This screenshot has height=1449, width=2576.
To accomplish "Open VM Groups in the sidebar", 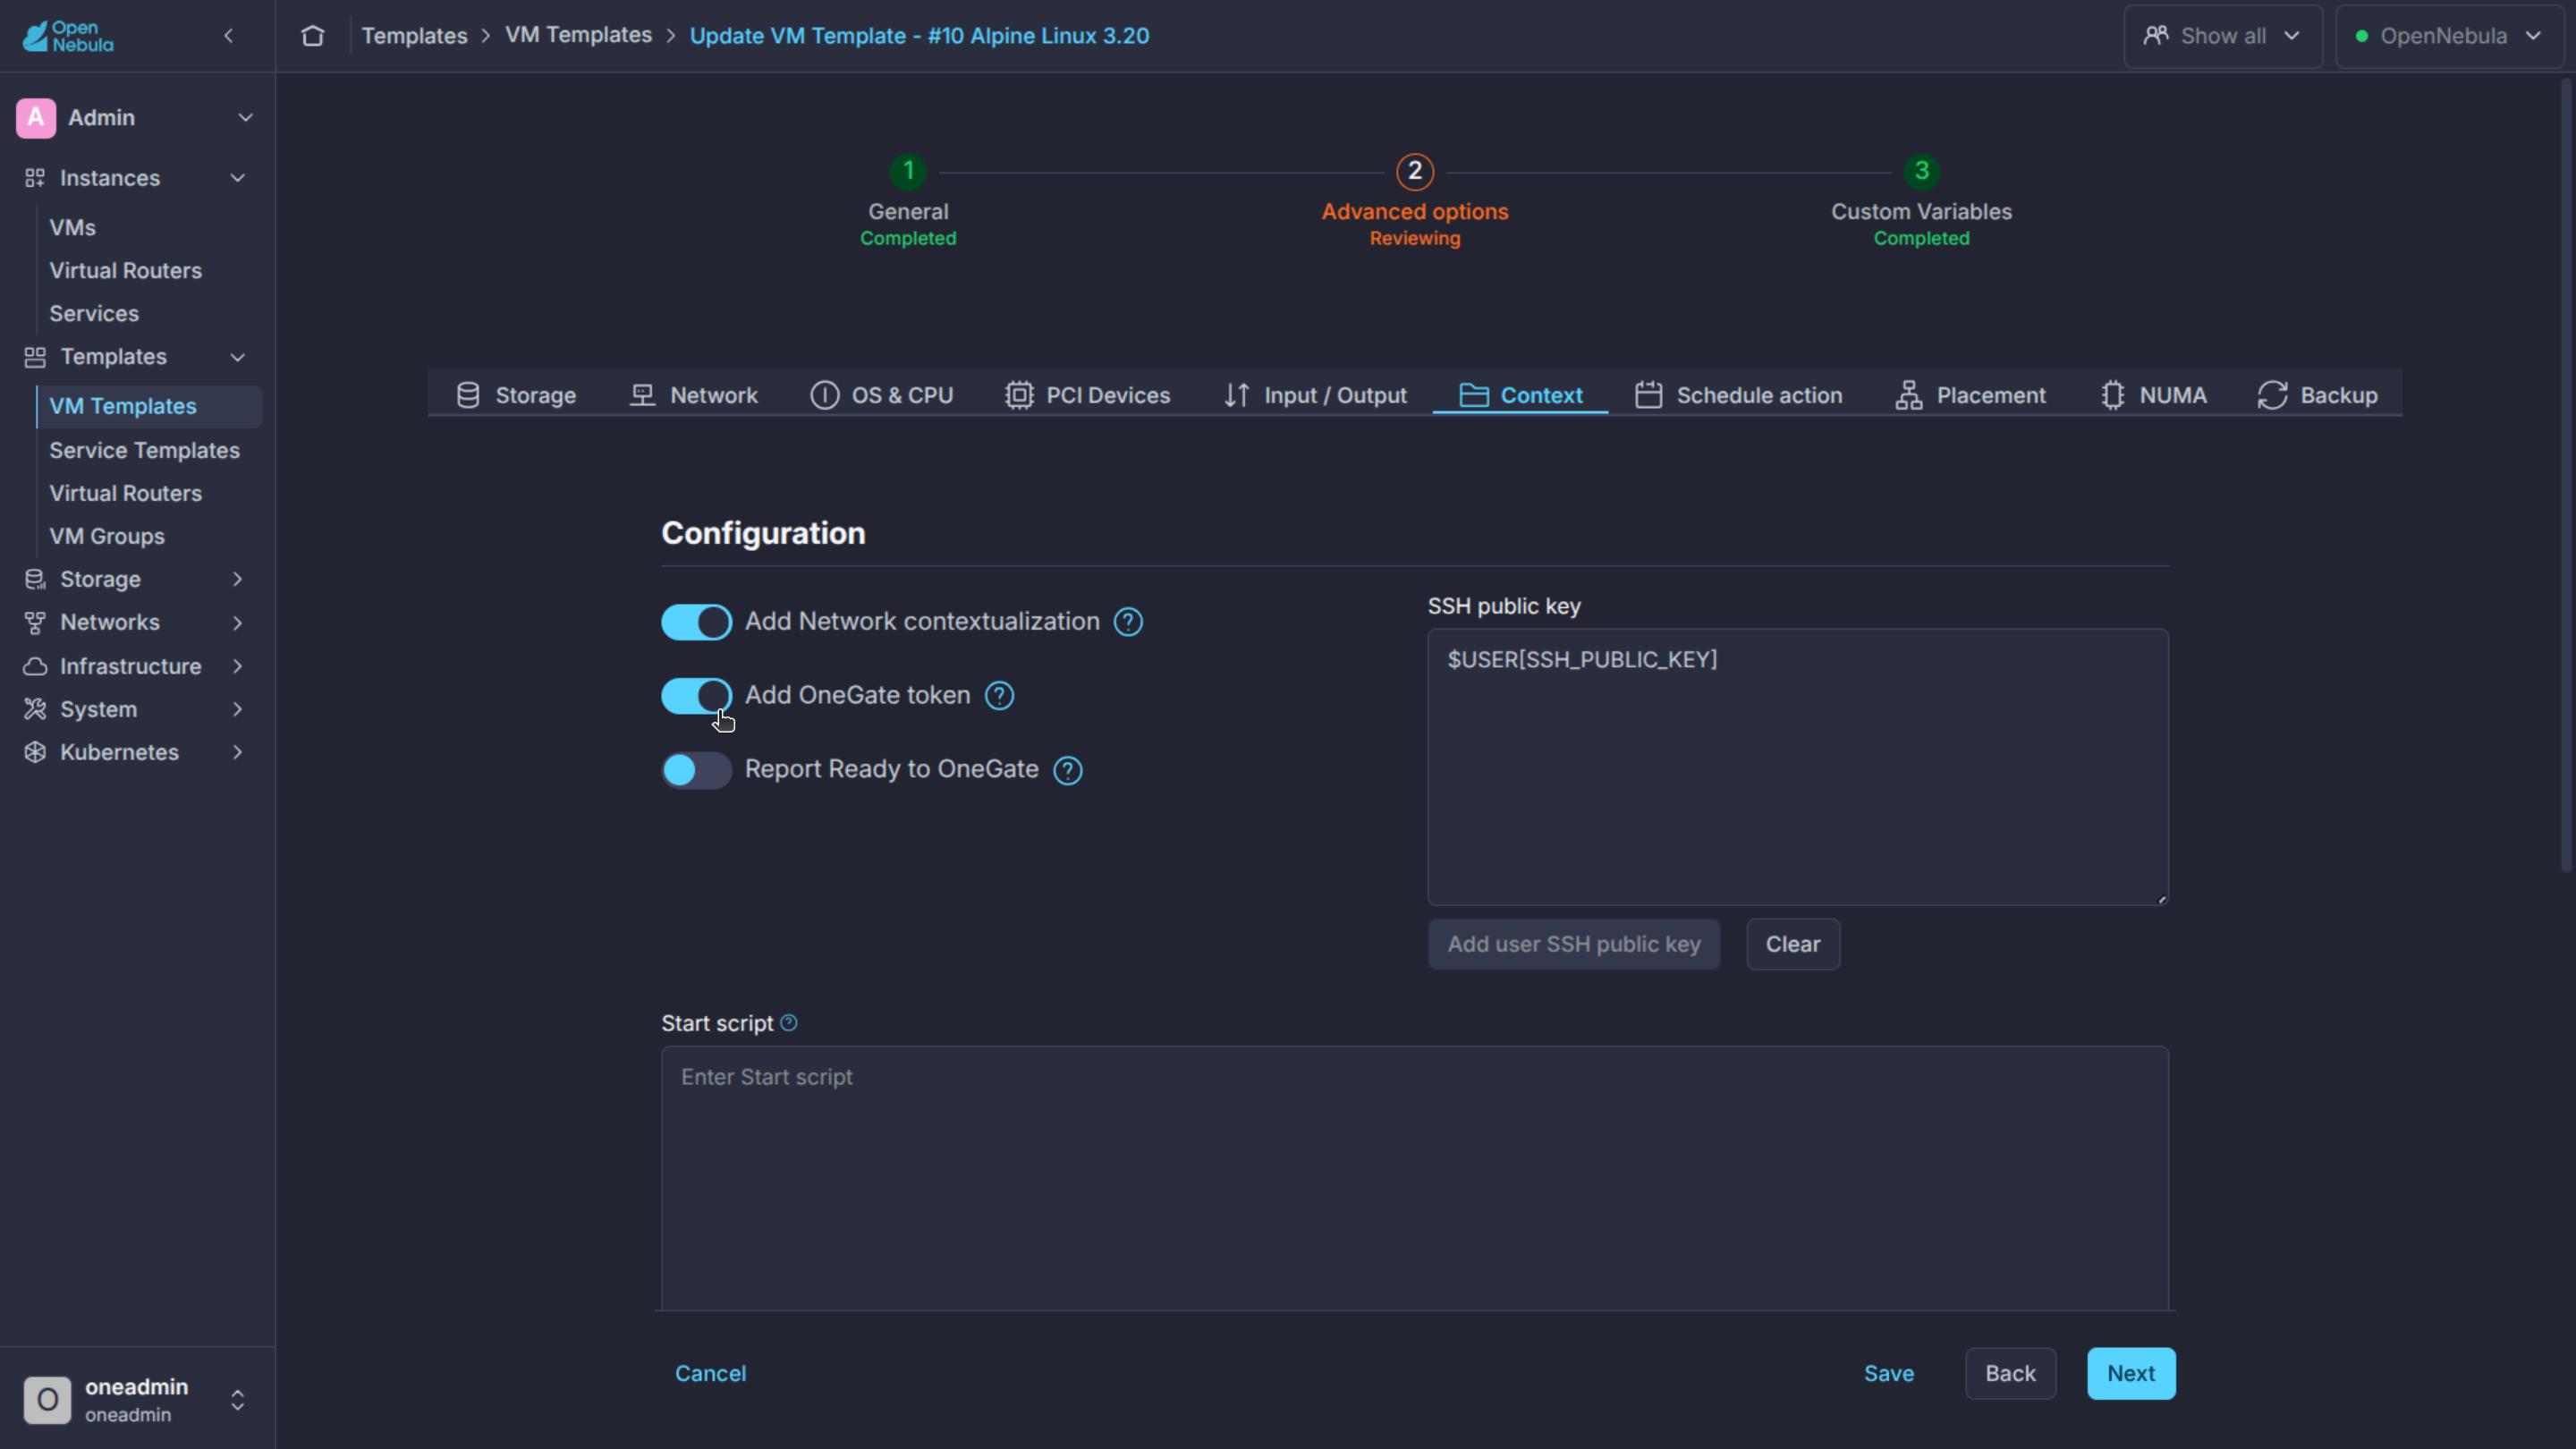I will (107, 536).
